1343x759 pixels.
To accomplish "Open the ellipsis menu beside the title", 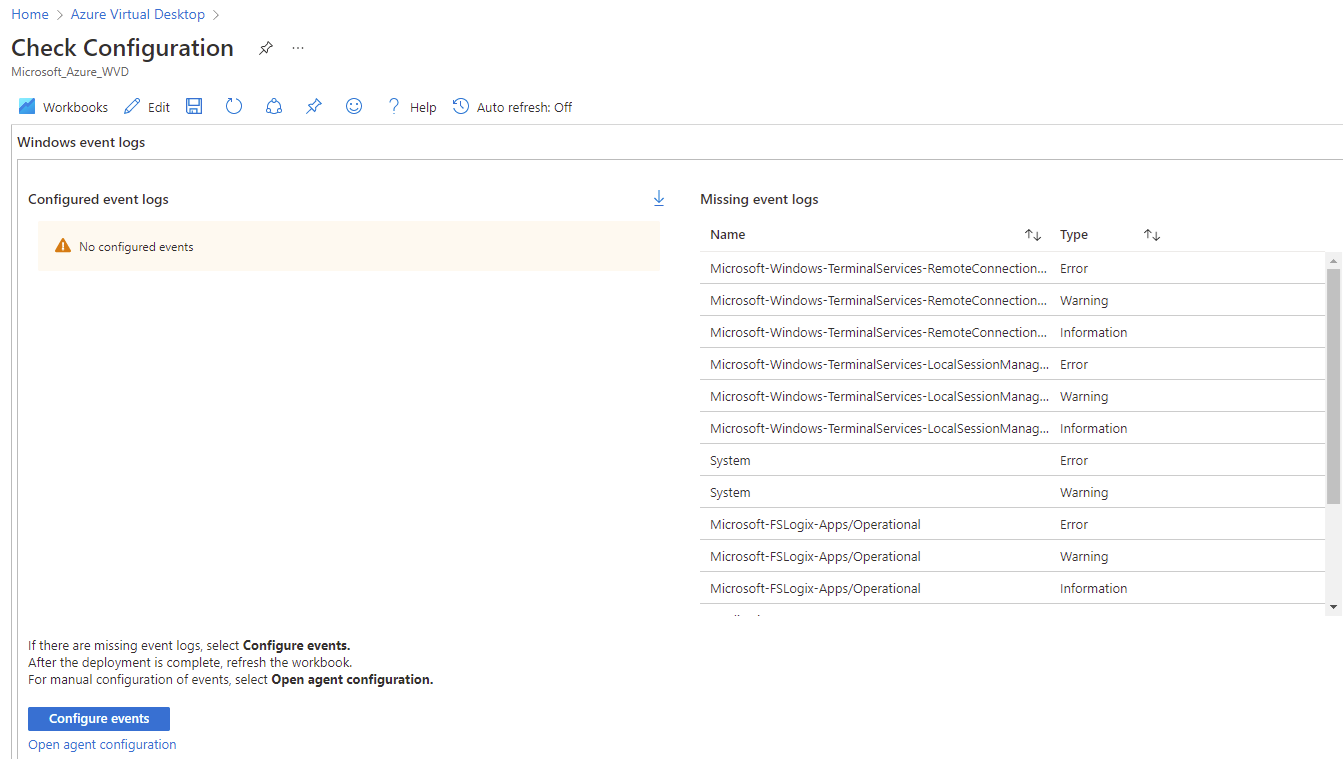I will (298, 48).
